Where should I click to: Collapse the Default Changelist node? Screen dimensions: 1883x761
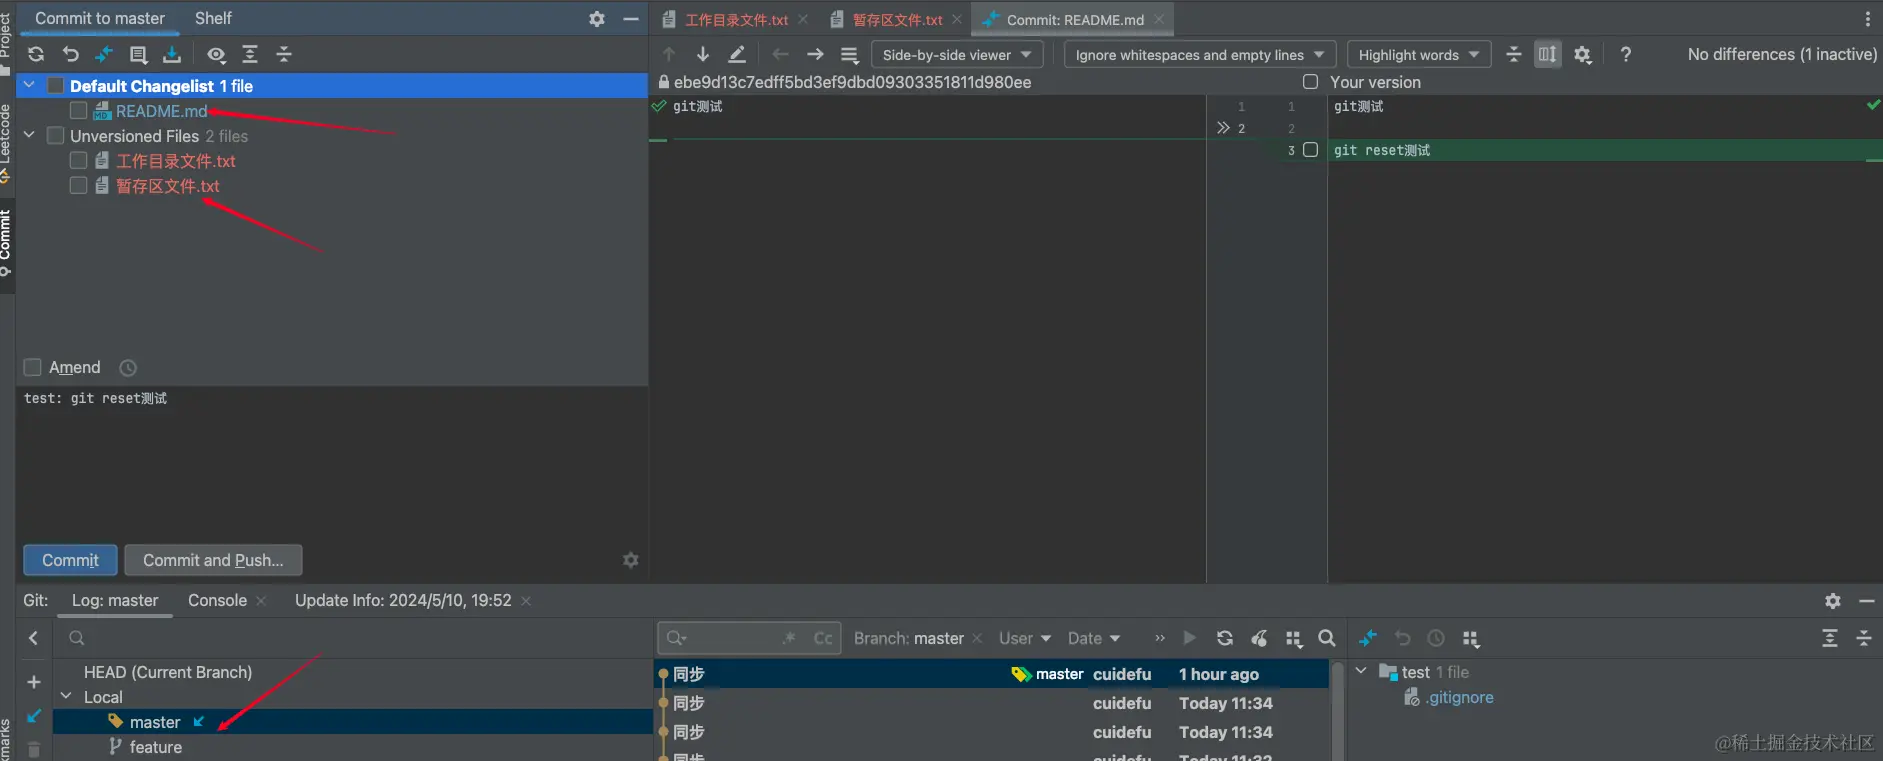tap(30, 86)
